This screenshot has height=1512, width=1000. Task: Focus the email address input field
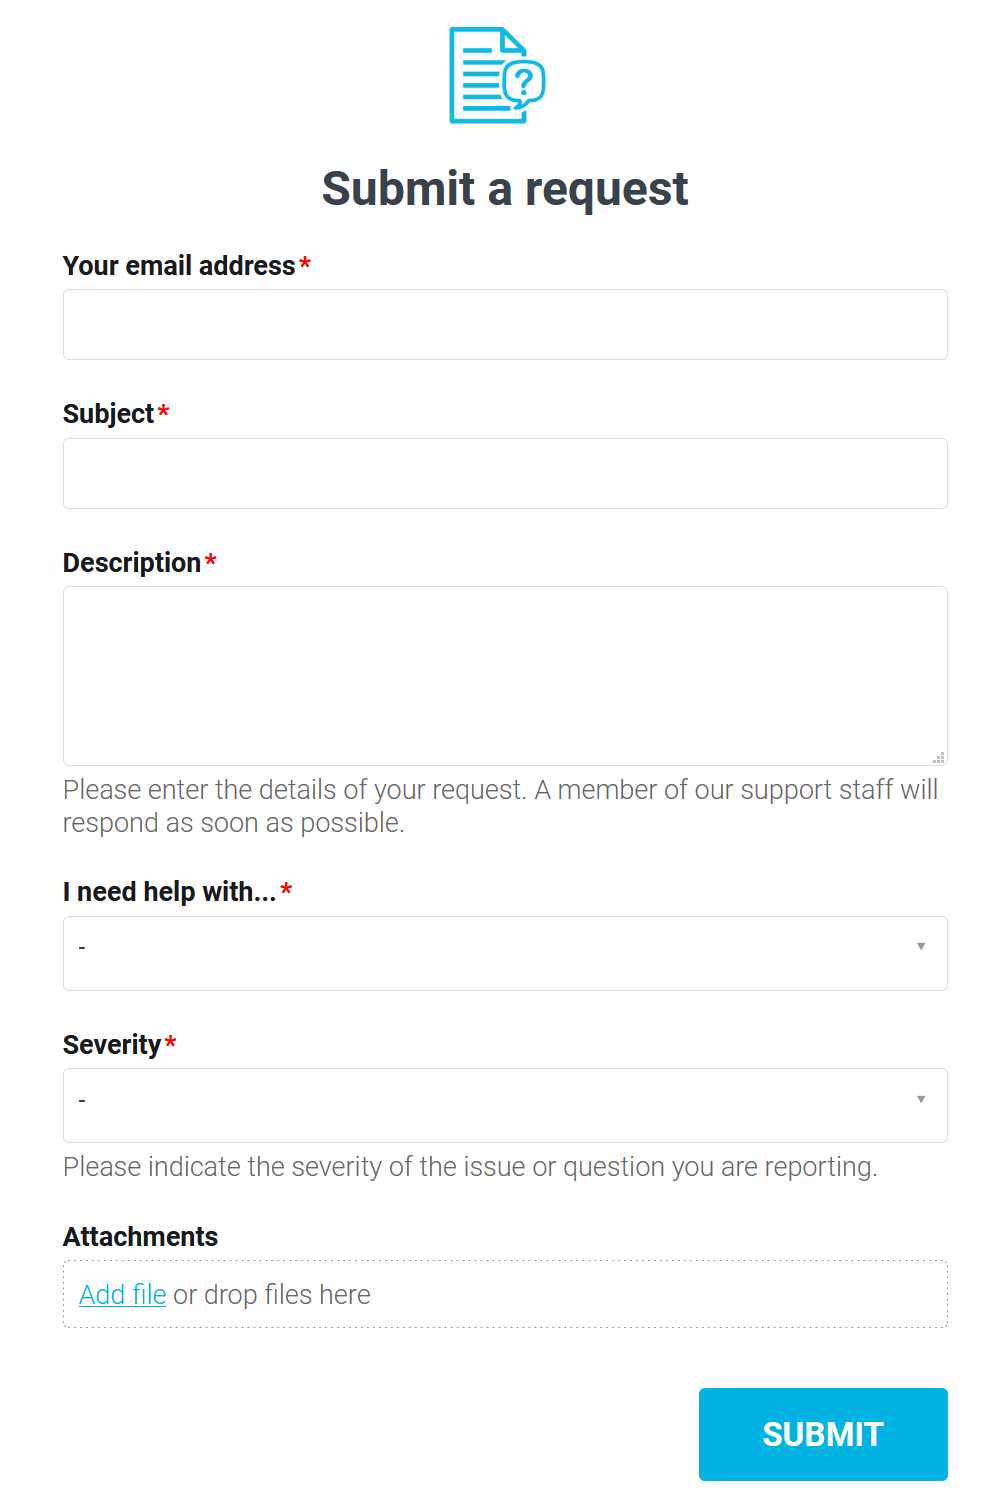tap(504, 325)
